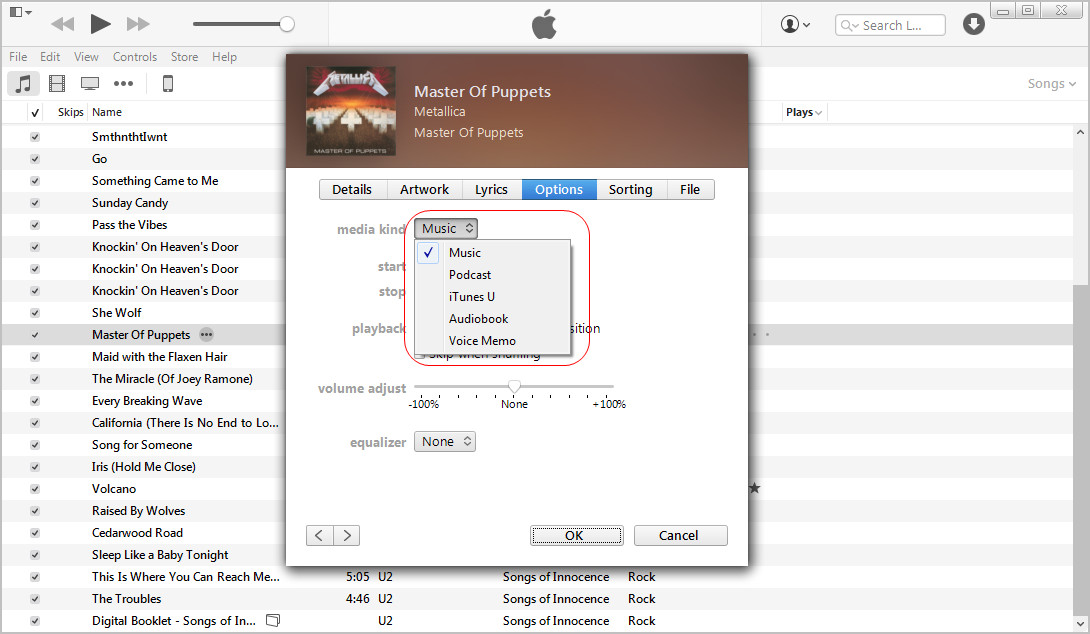Uncheck the Pass the Vibes checkbox
The image size is (1090, 634).
35,225
